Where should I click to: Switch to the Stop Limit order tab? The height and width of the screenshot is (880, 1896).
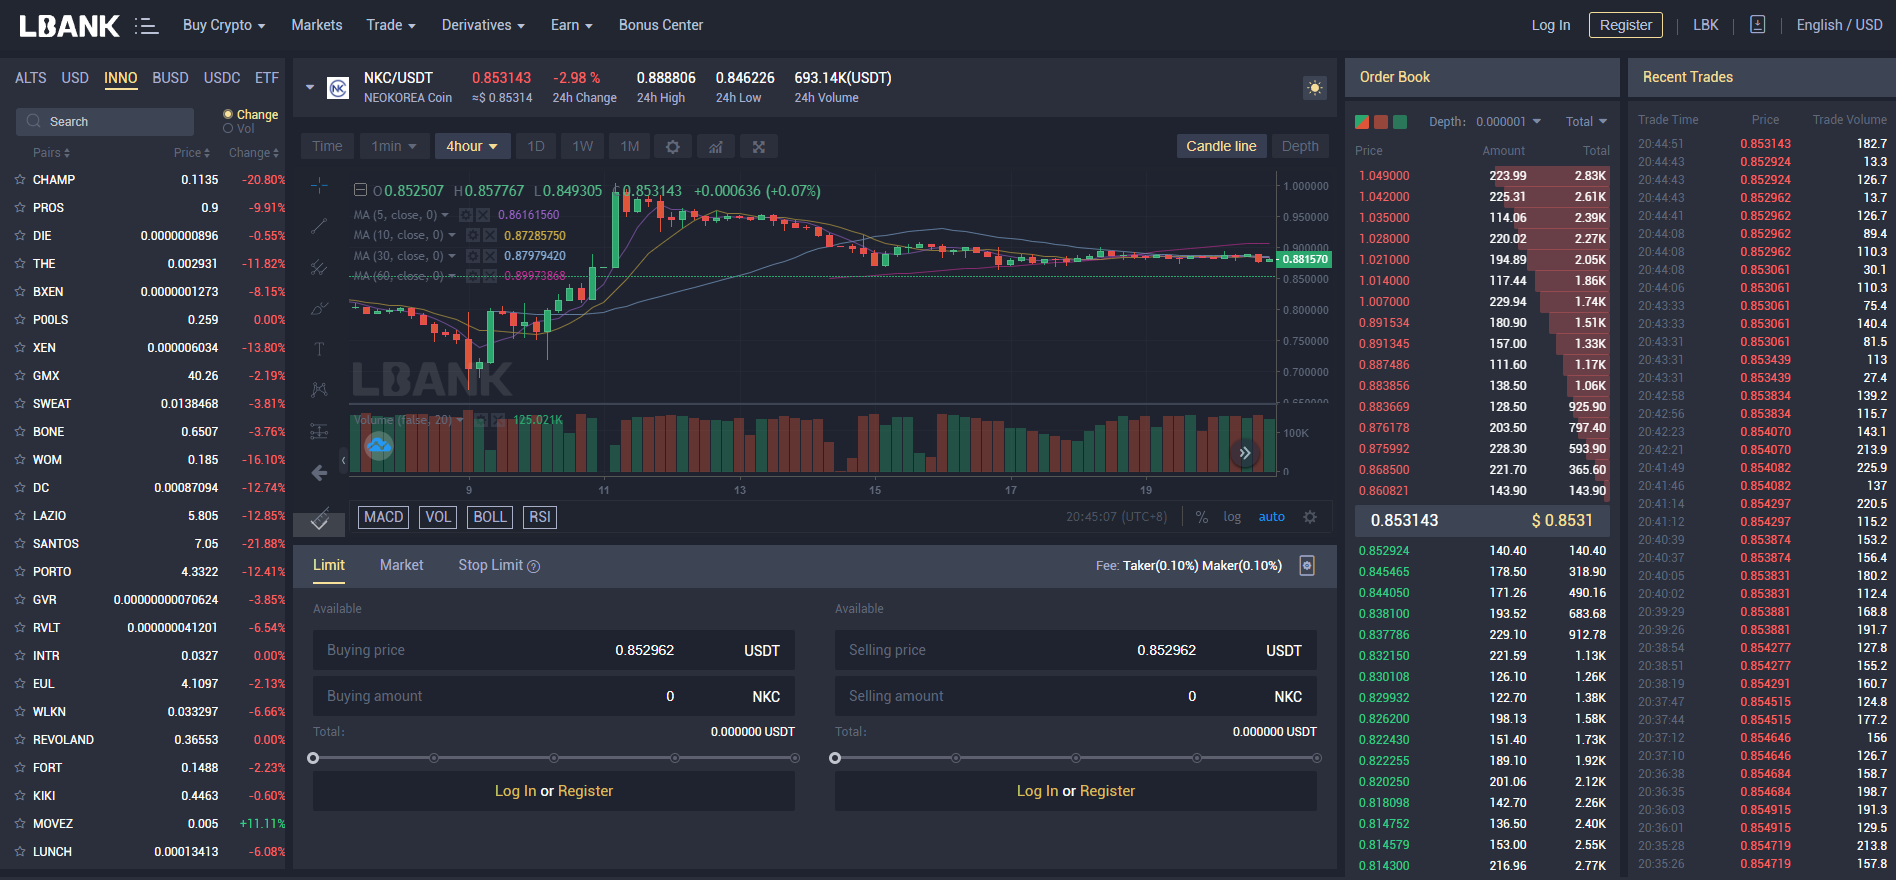coord(497,566)
